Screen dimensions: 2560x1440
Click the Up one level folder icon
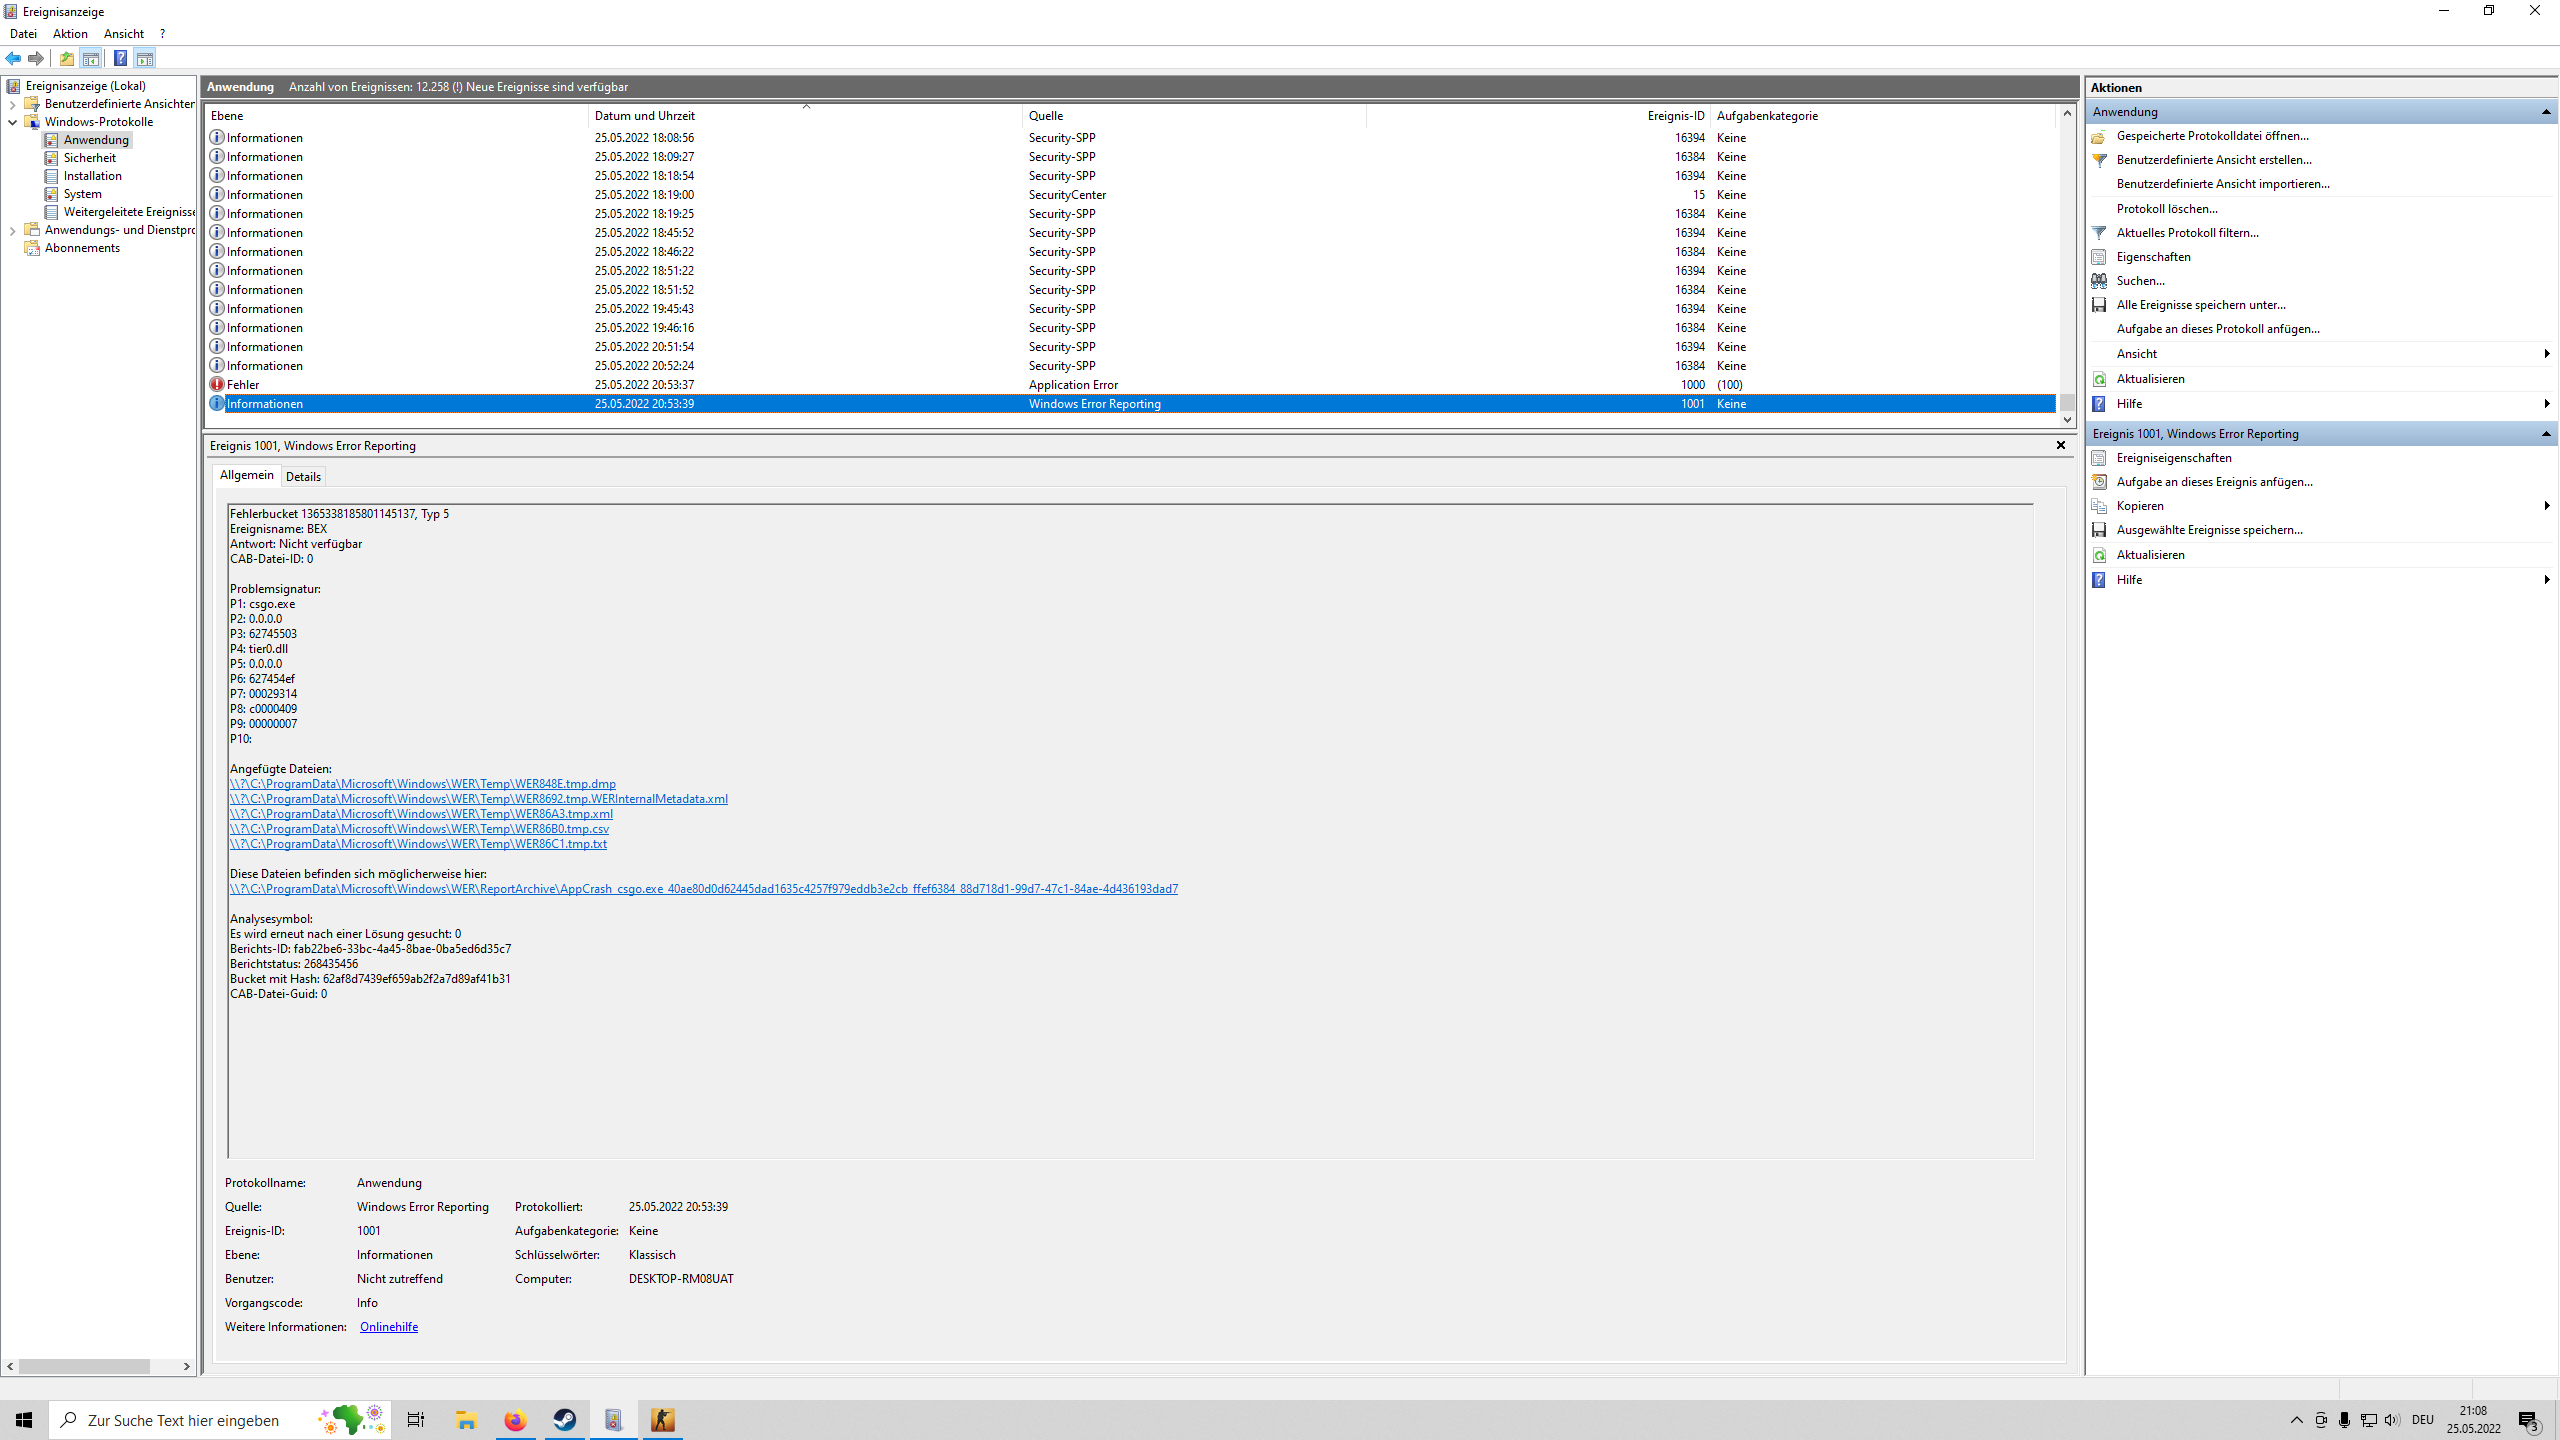(x=67, y=58)
